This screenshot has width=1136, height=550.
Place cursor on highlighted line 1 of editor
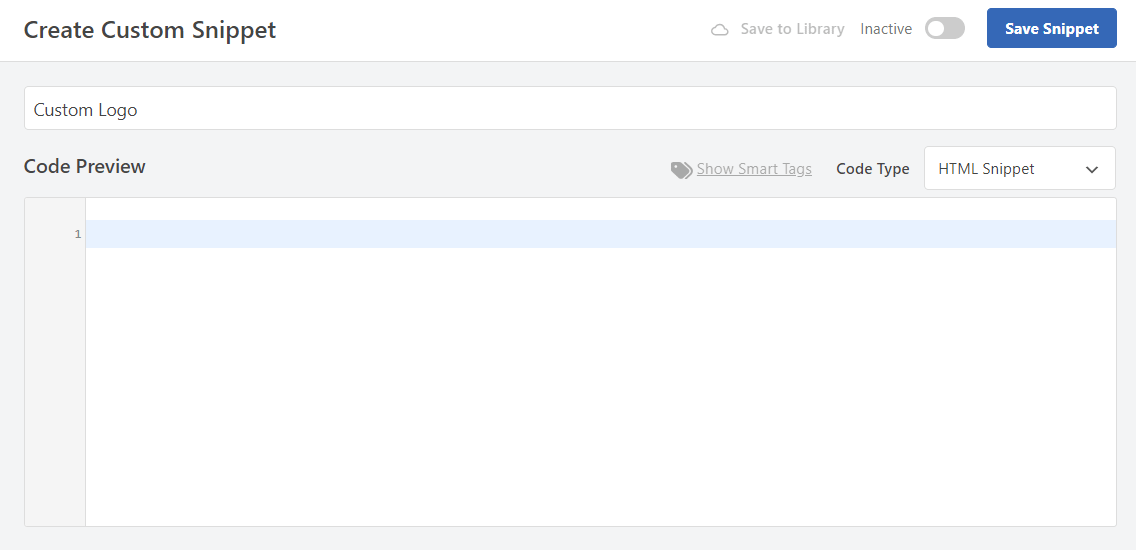[600, 234]
